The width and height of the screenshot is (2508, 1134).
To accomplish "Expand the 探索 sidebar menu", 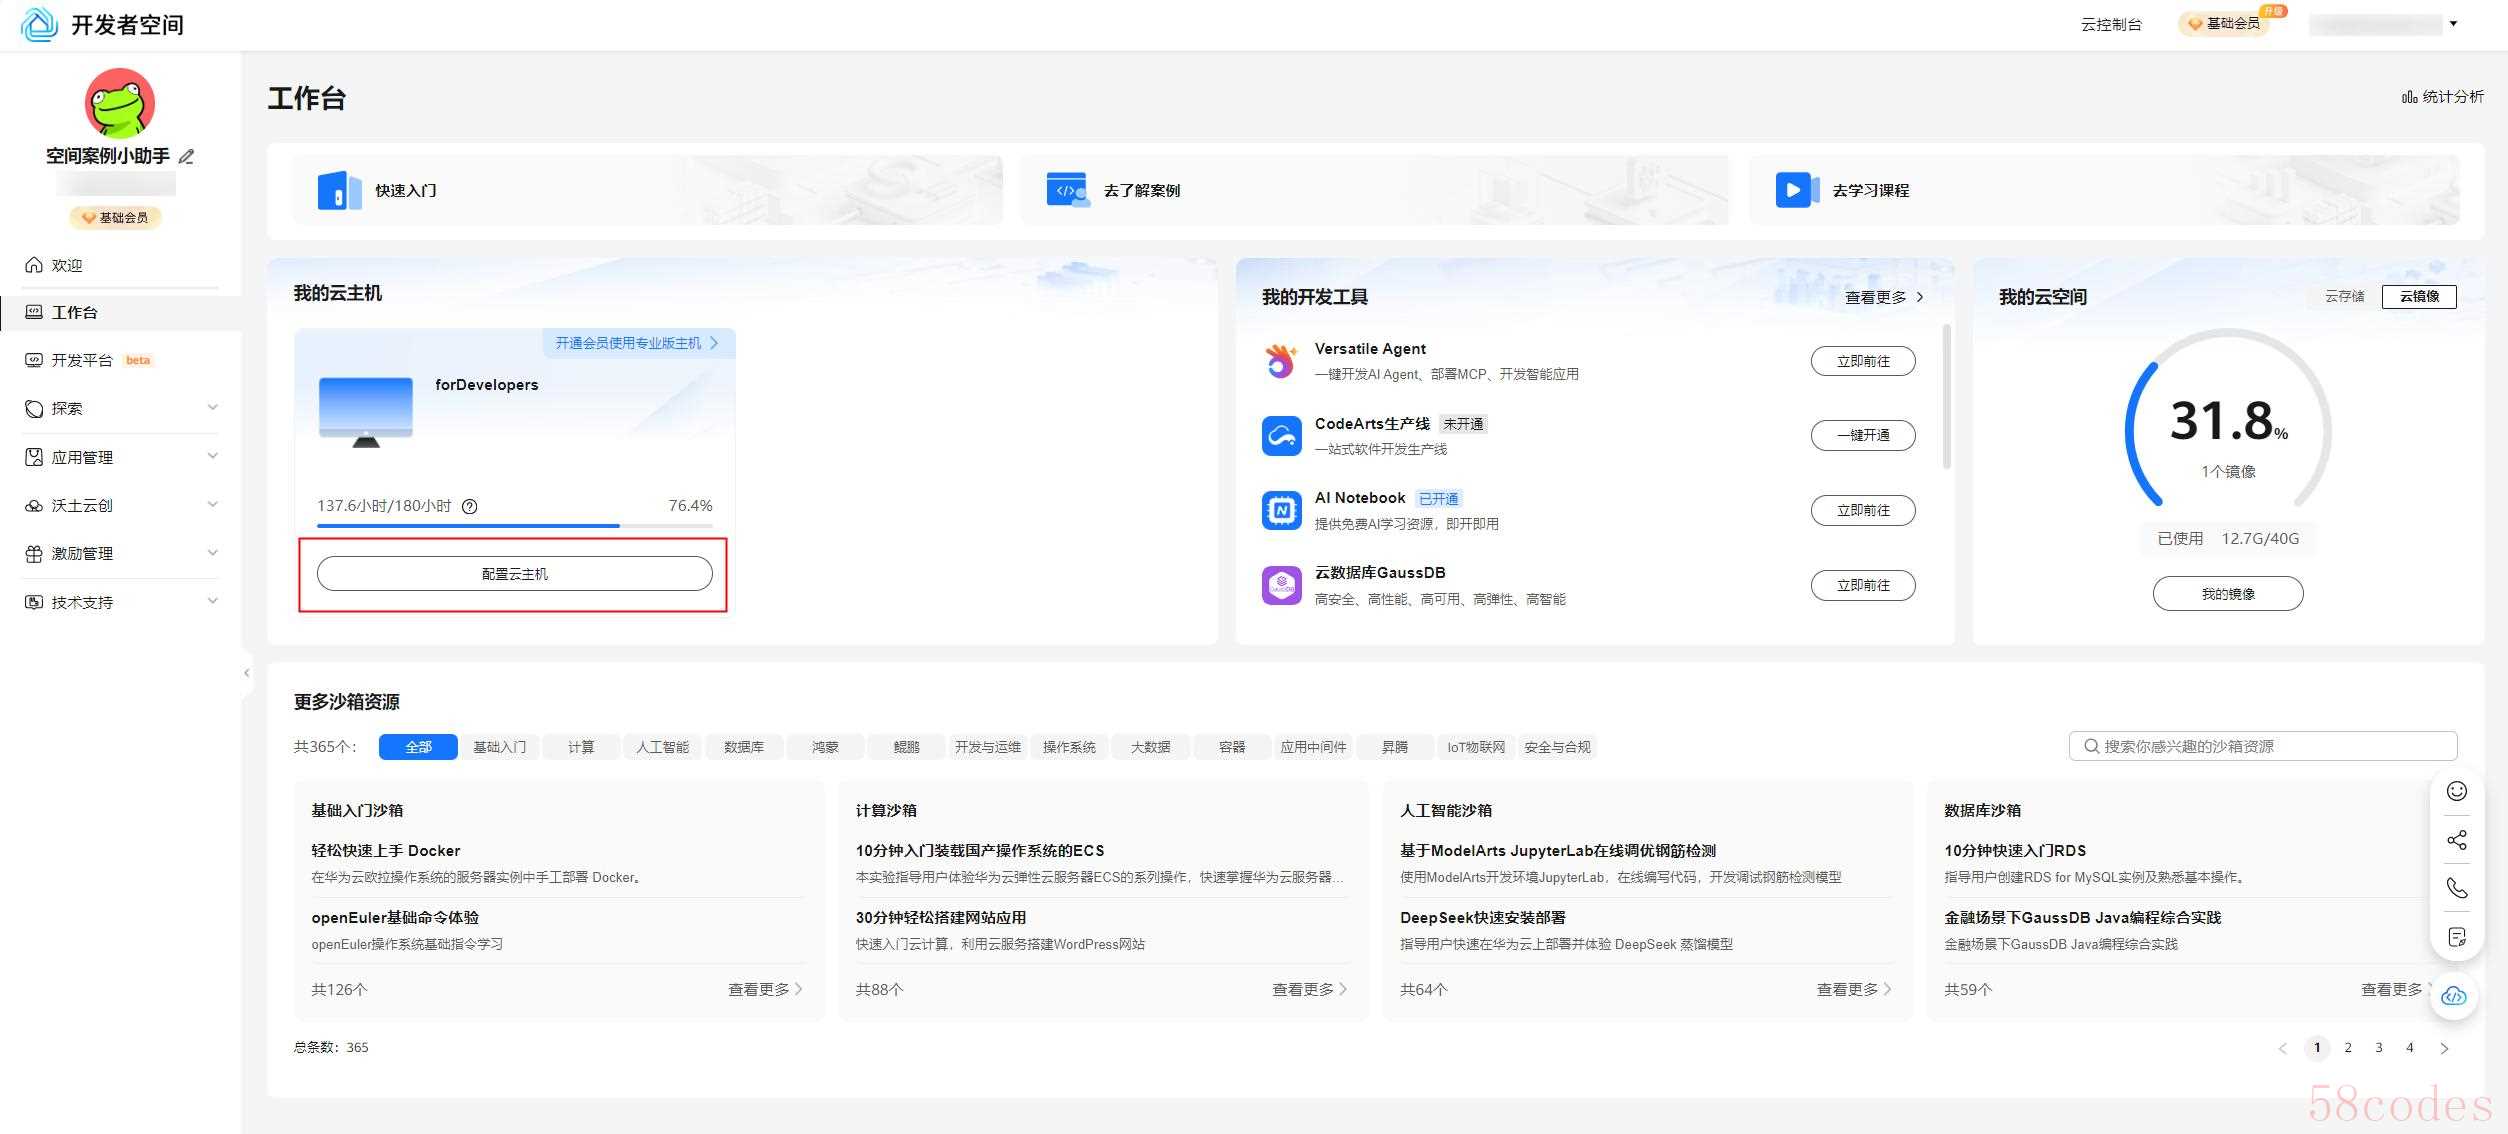I will coord(120,408).
